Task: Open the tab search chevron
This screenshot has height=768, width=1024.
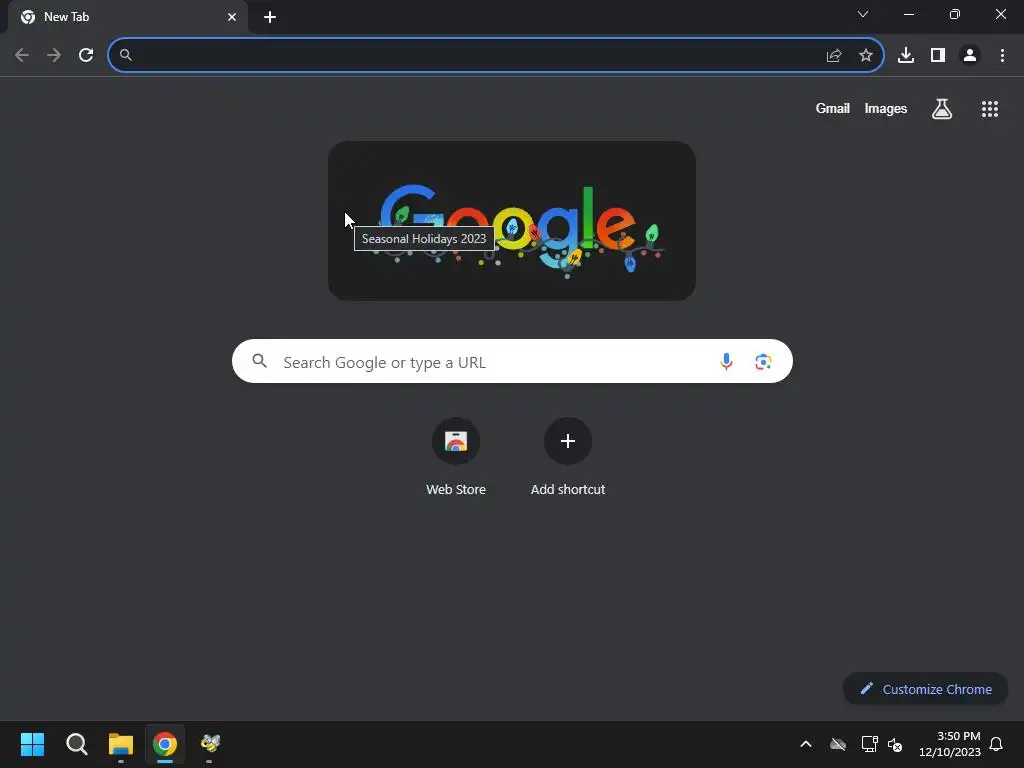Action: point(863,14)
